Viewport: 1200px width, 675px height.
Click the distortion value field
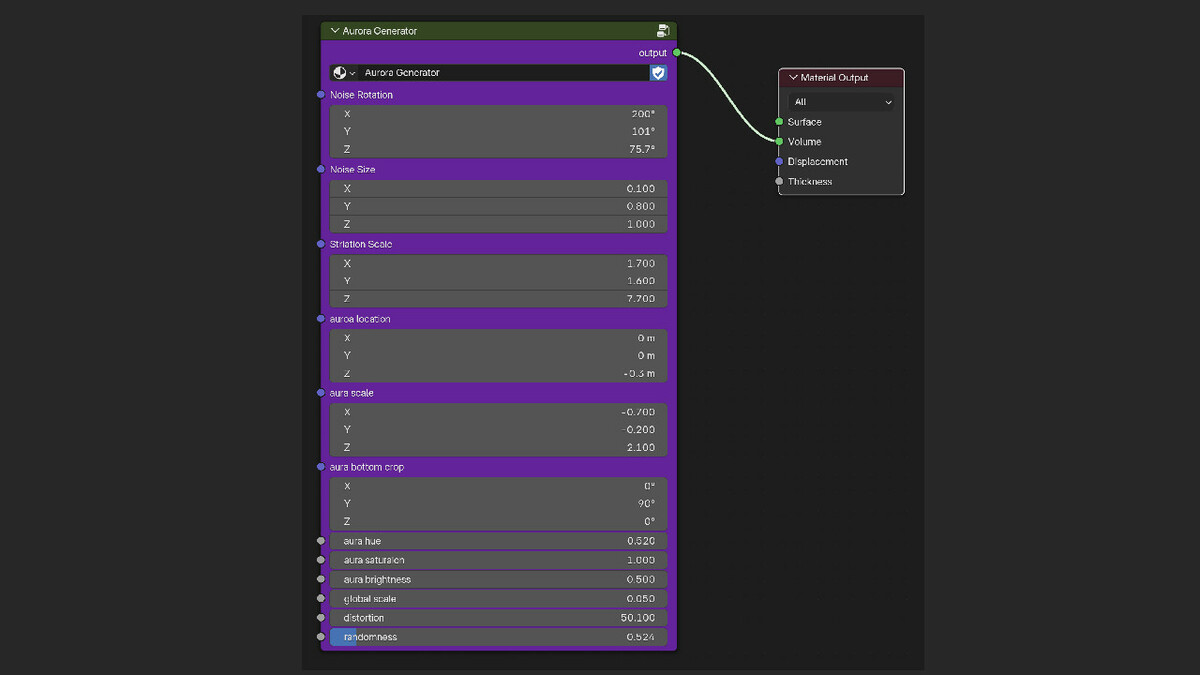click(x=498, y=618)
